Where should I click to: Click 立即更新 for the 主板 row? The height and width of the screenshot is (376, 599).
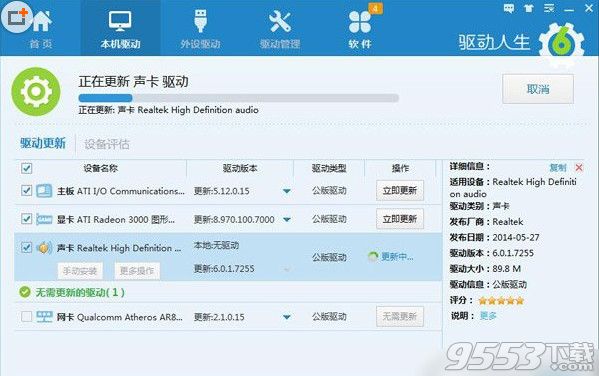tap(400, 190)
